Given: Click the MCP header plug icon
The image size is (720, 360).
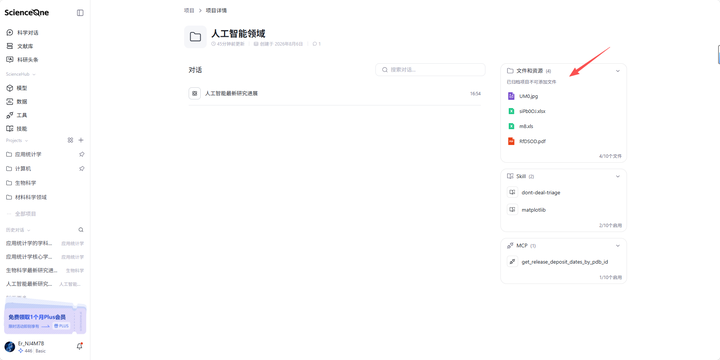Looking at the screenshot, I should (510, 246).
